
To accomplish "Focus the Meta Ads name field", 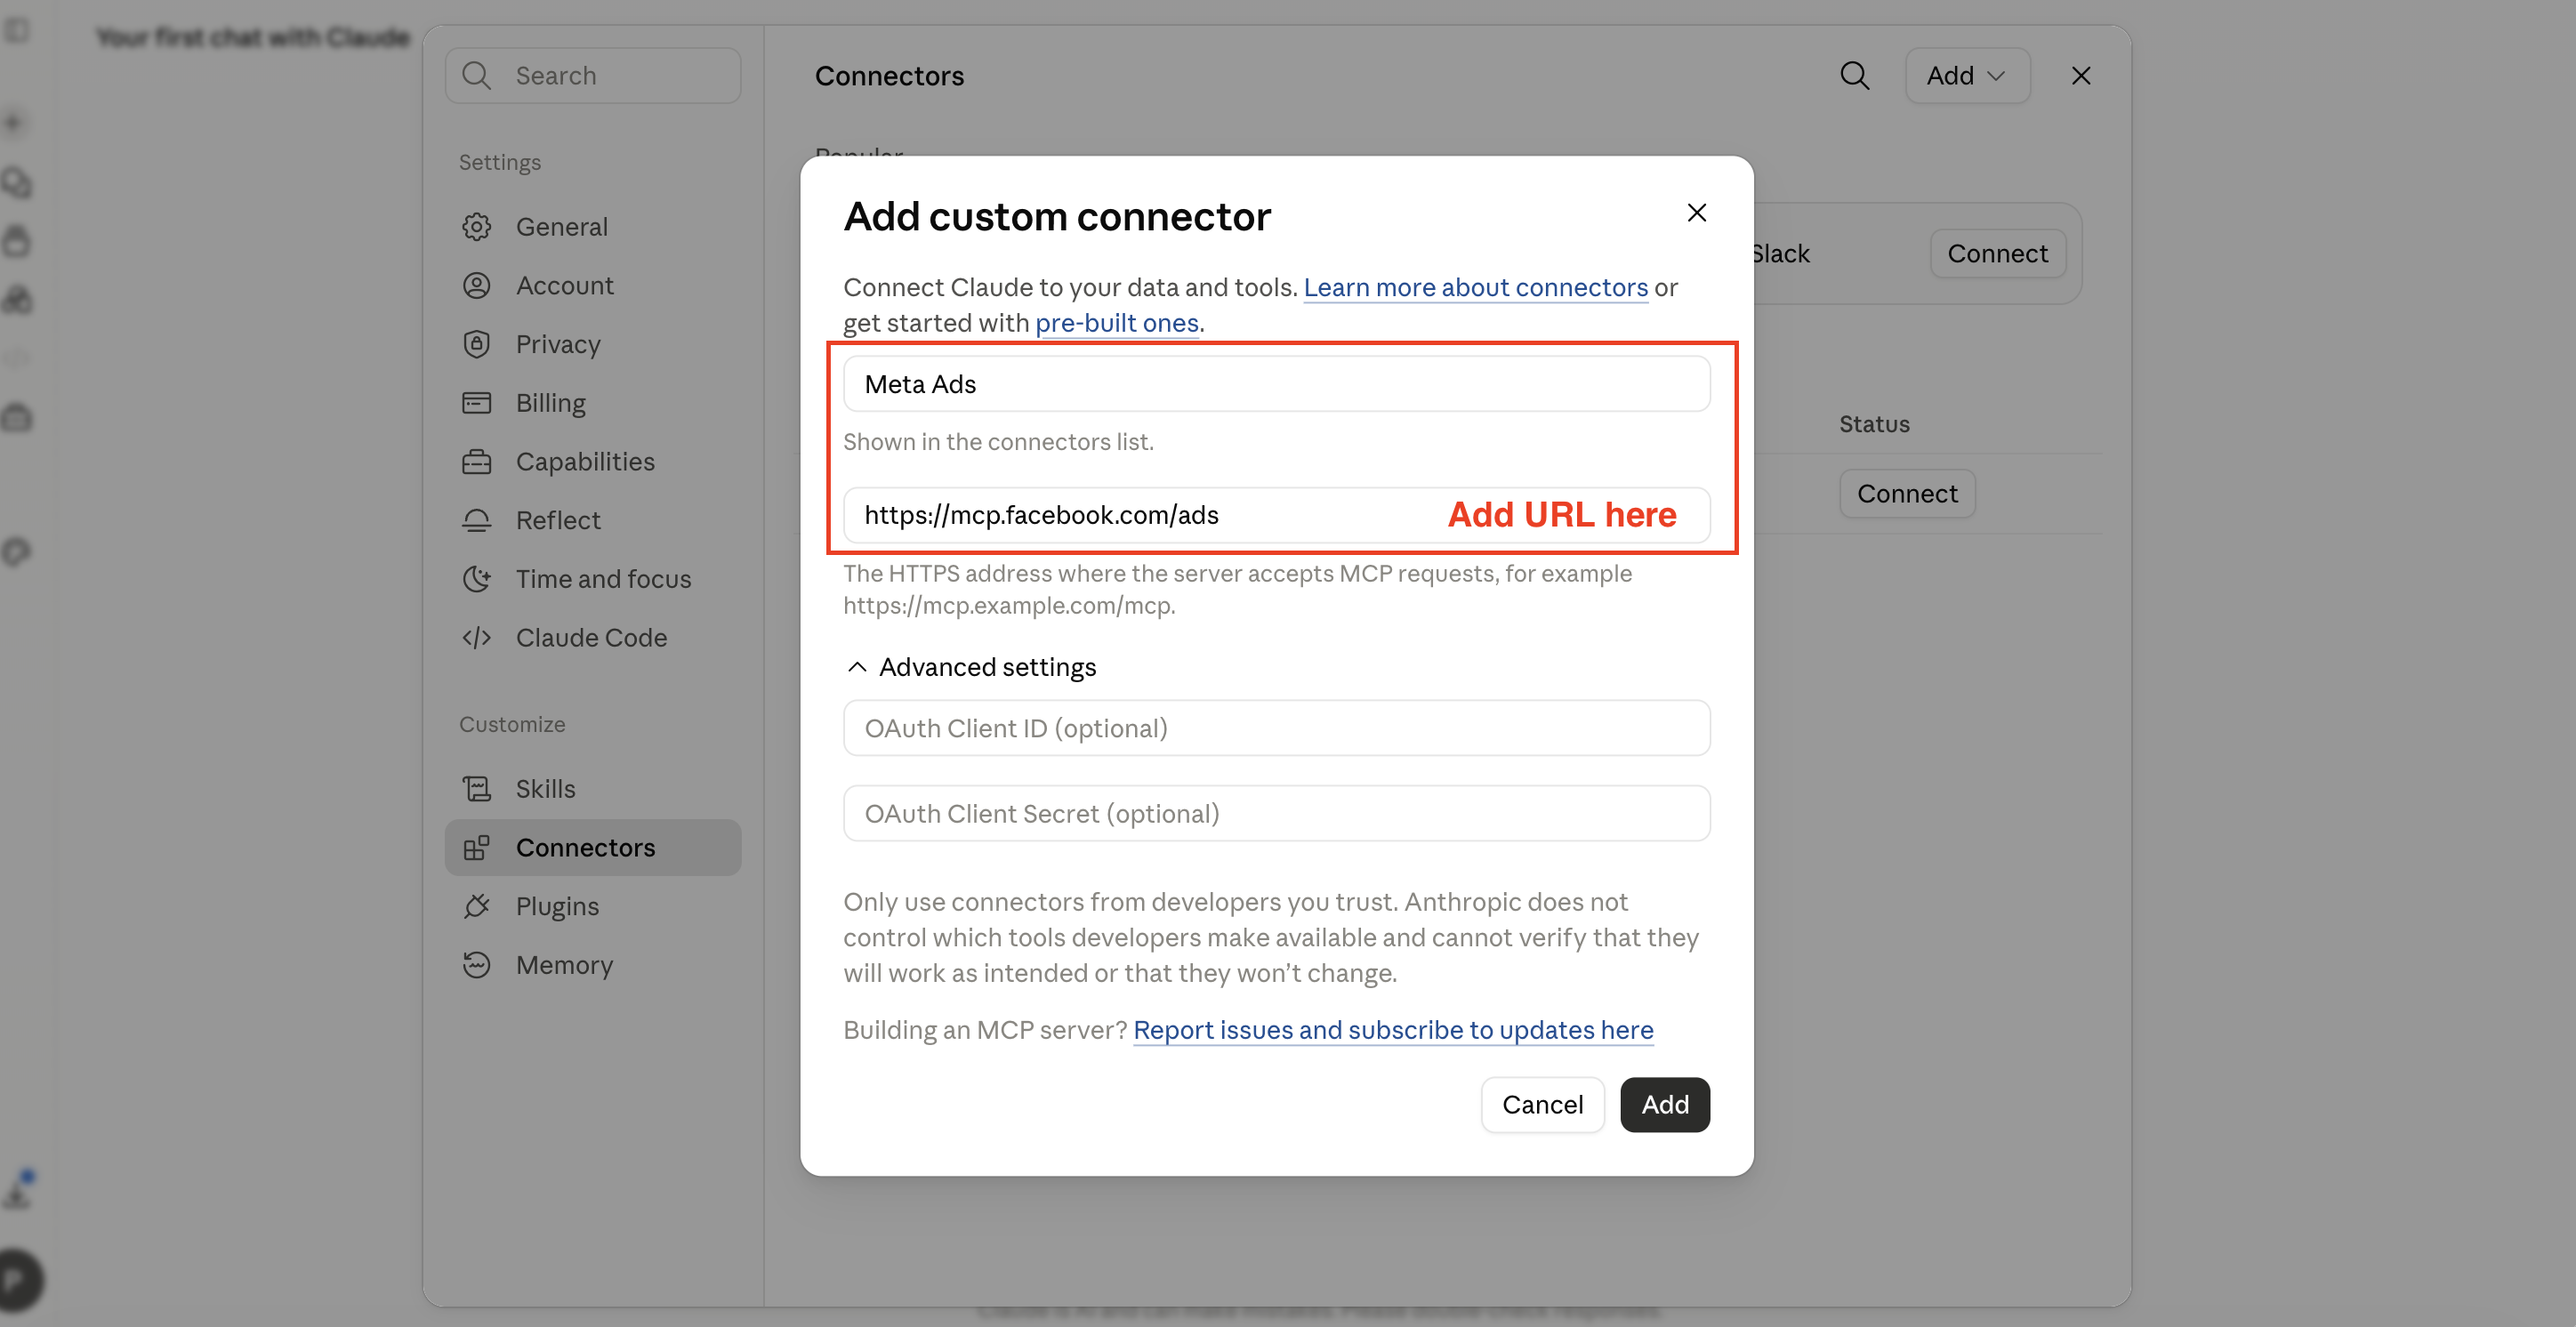I will pos(1277,384).
